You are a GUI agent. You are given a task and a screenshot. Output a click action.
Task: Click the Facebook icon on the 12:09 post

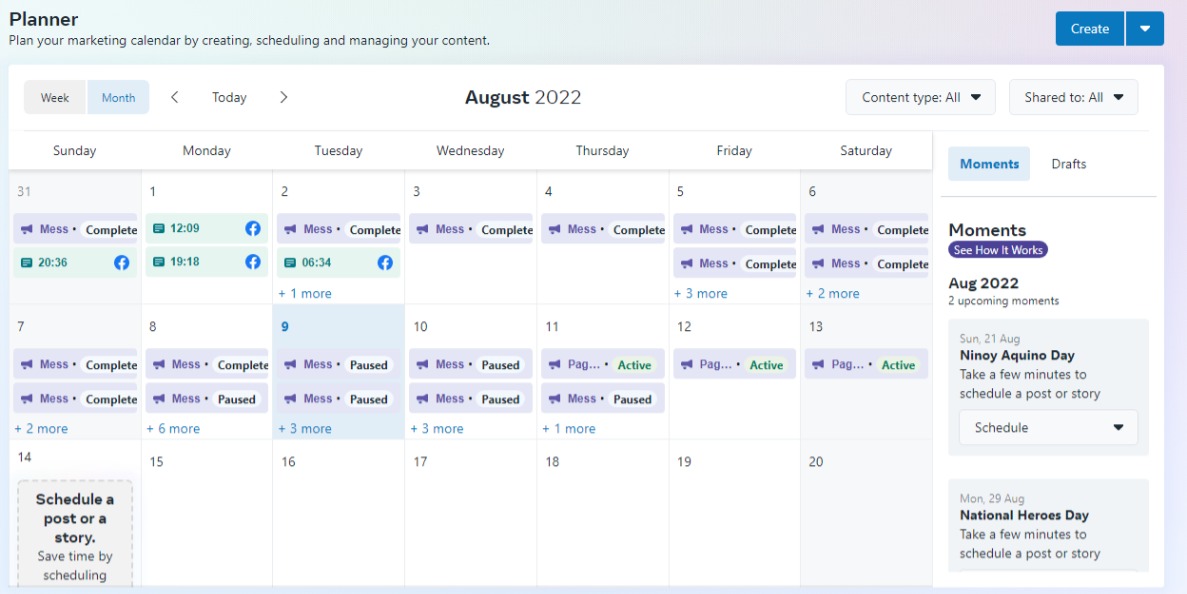[253, 229]
